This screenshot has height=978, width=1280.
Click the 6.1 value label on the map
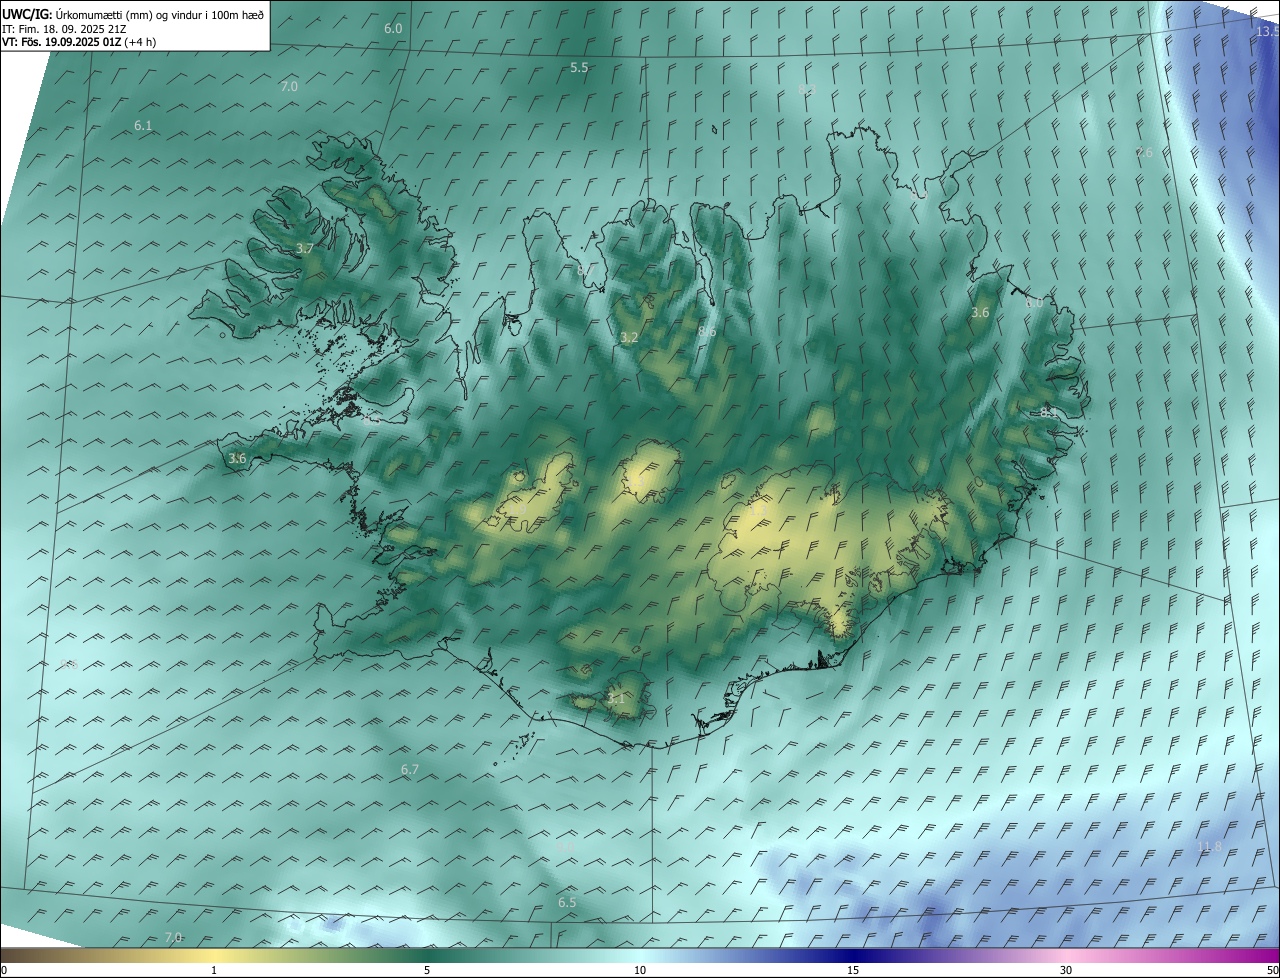[143, 126]
